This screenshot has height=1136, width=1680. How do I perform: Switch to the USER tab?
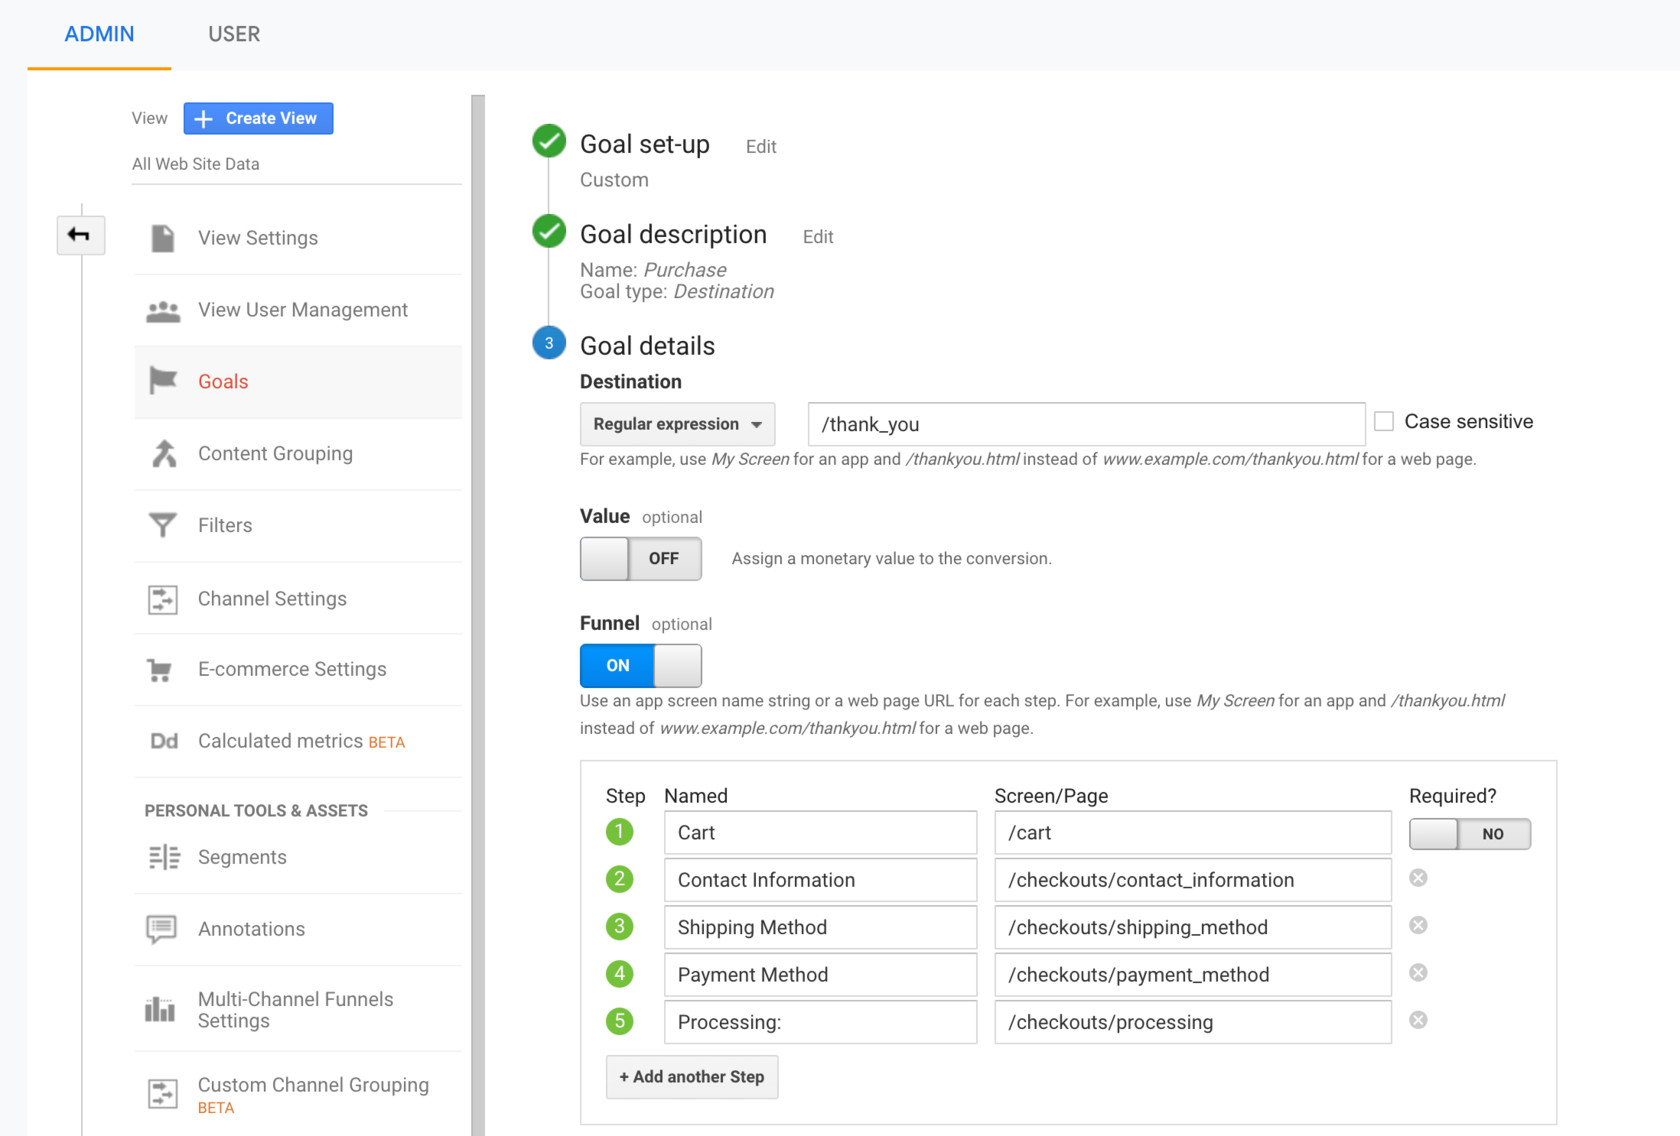tap(234, 34)
